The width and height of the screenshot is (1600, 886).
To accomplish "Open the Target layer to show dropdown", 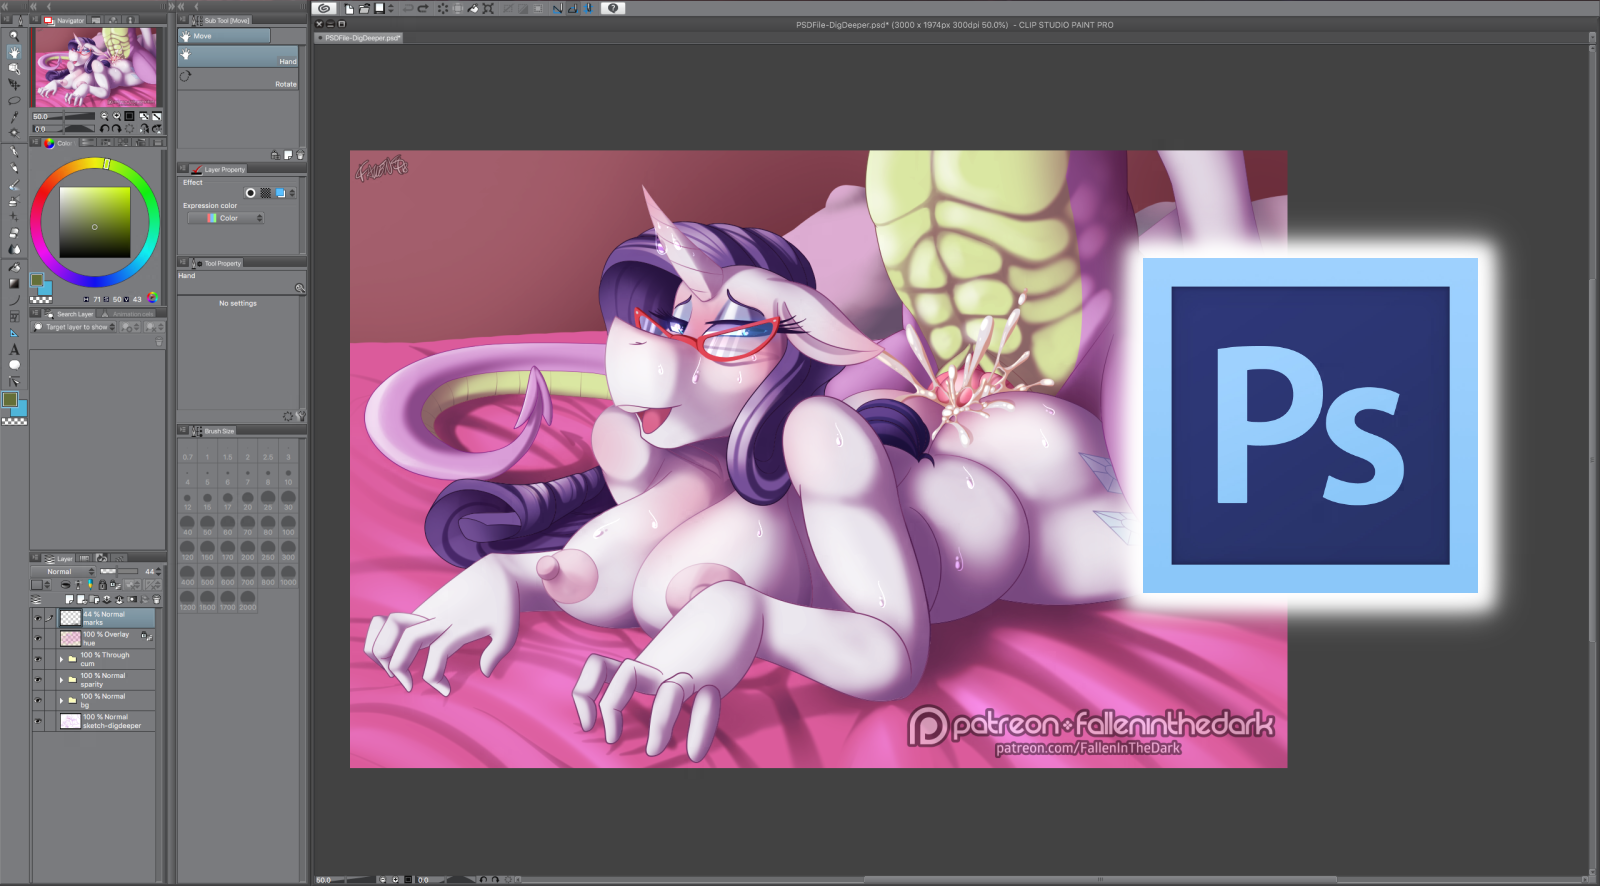I will point(74,327).
